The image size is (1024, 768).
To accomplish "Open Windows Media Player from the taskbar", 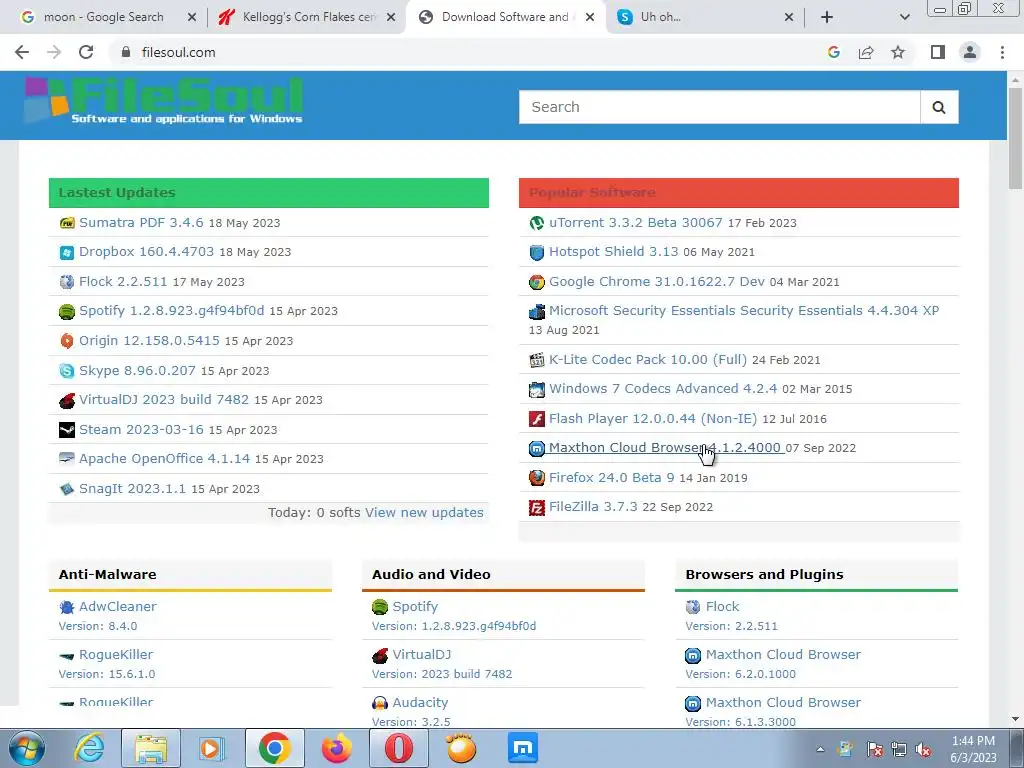I will pos(212,748).
